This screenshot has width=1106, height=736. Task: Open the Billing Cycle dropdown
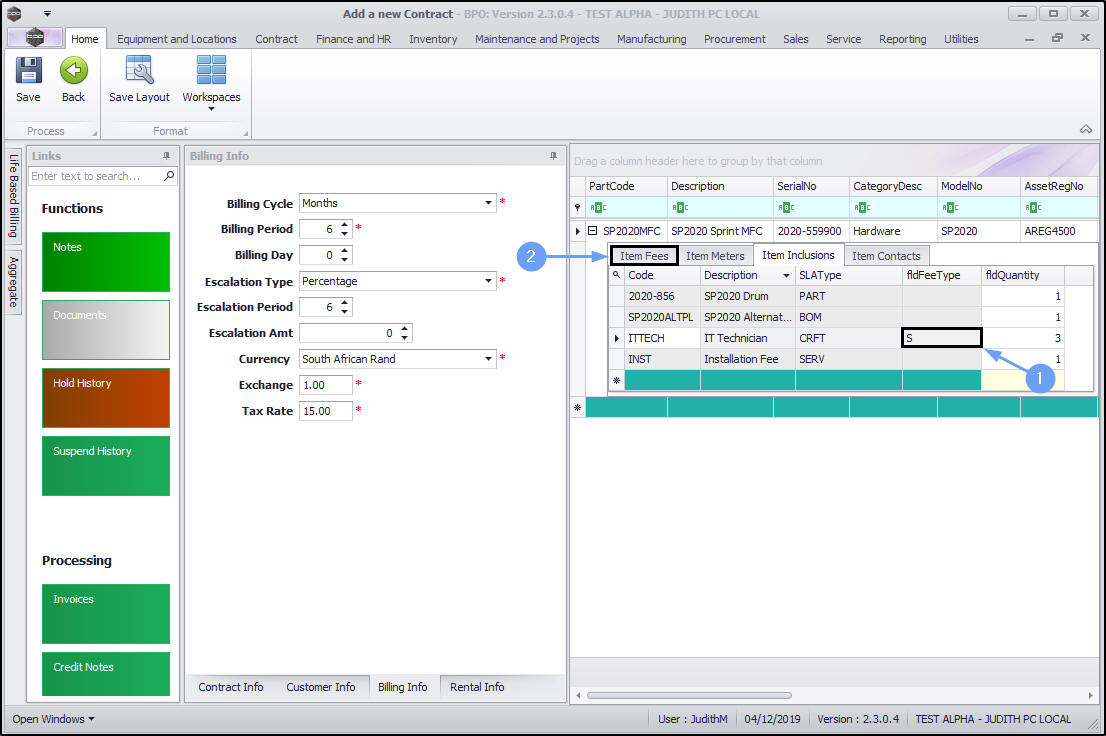click(489, 203)
